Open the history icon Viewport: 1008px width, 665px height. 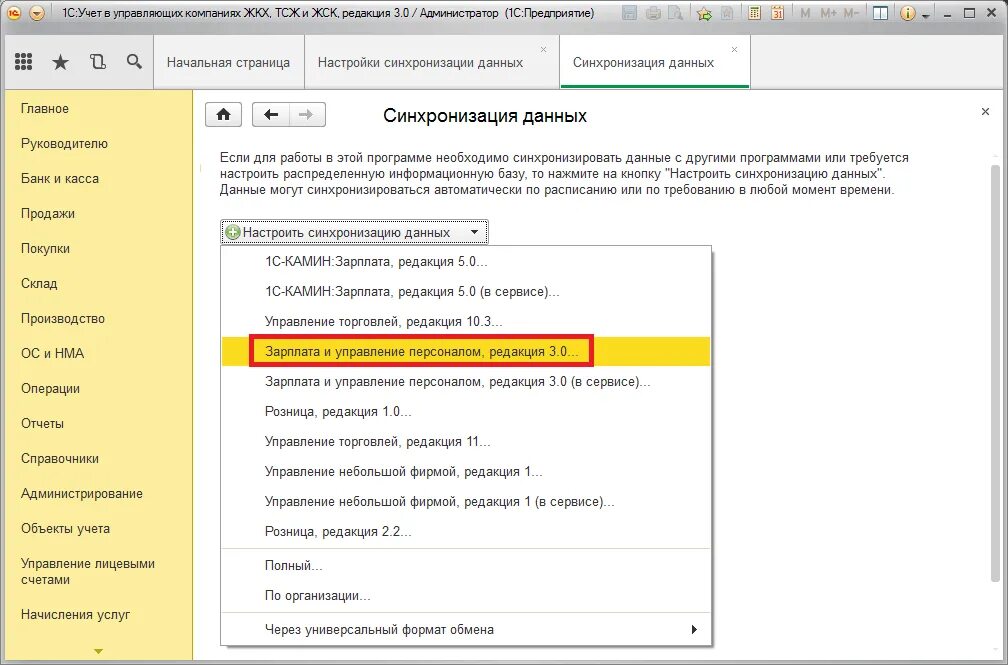98,62
